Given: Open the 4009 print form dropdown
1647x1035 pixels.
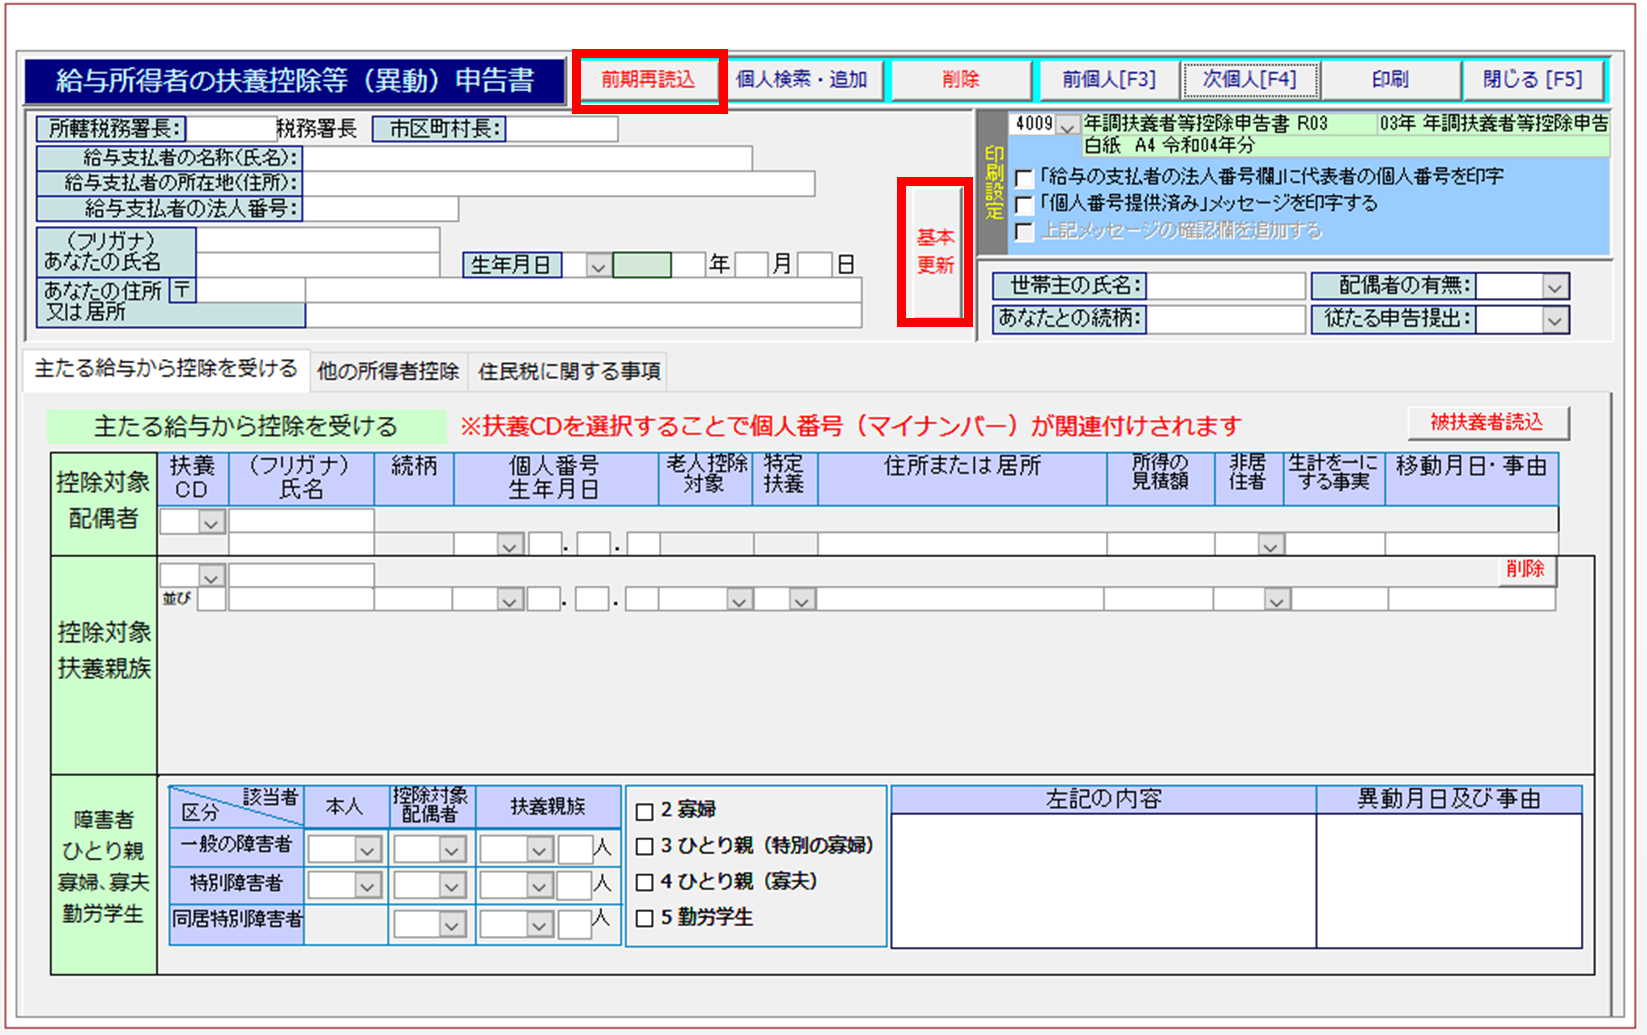Looking at the screenshot, I should (1067, 126).
